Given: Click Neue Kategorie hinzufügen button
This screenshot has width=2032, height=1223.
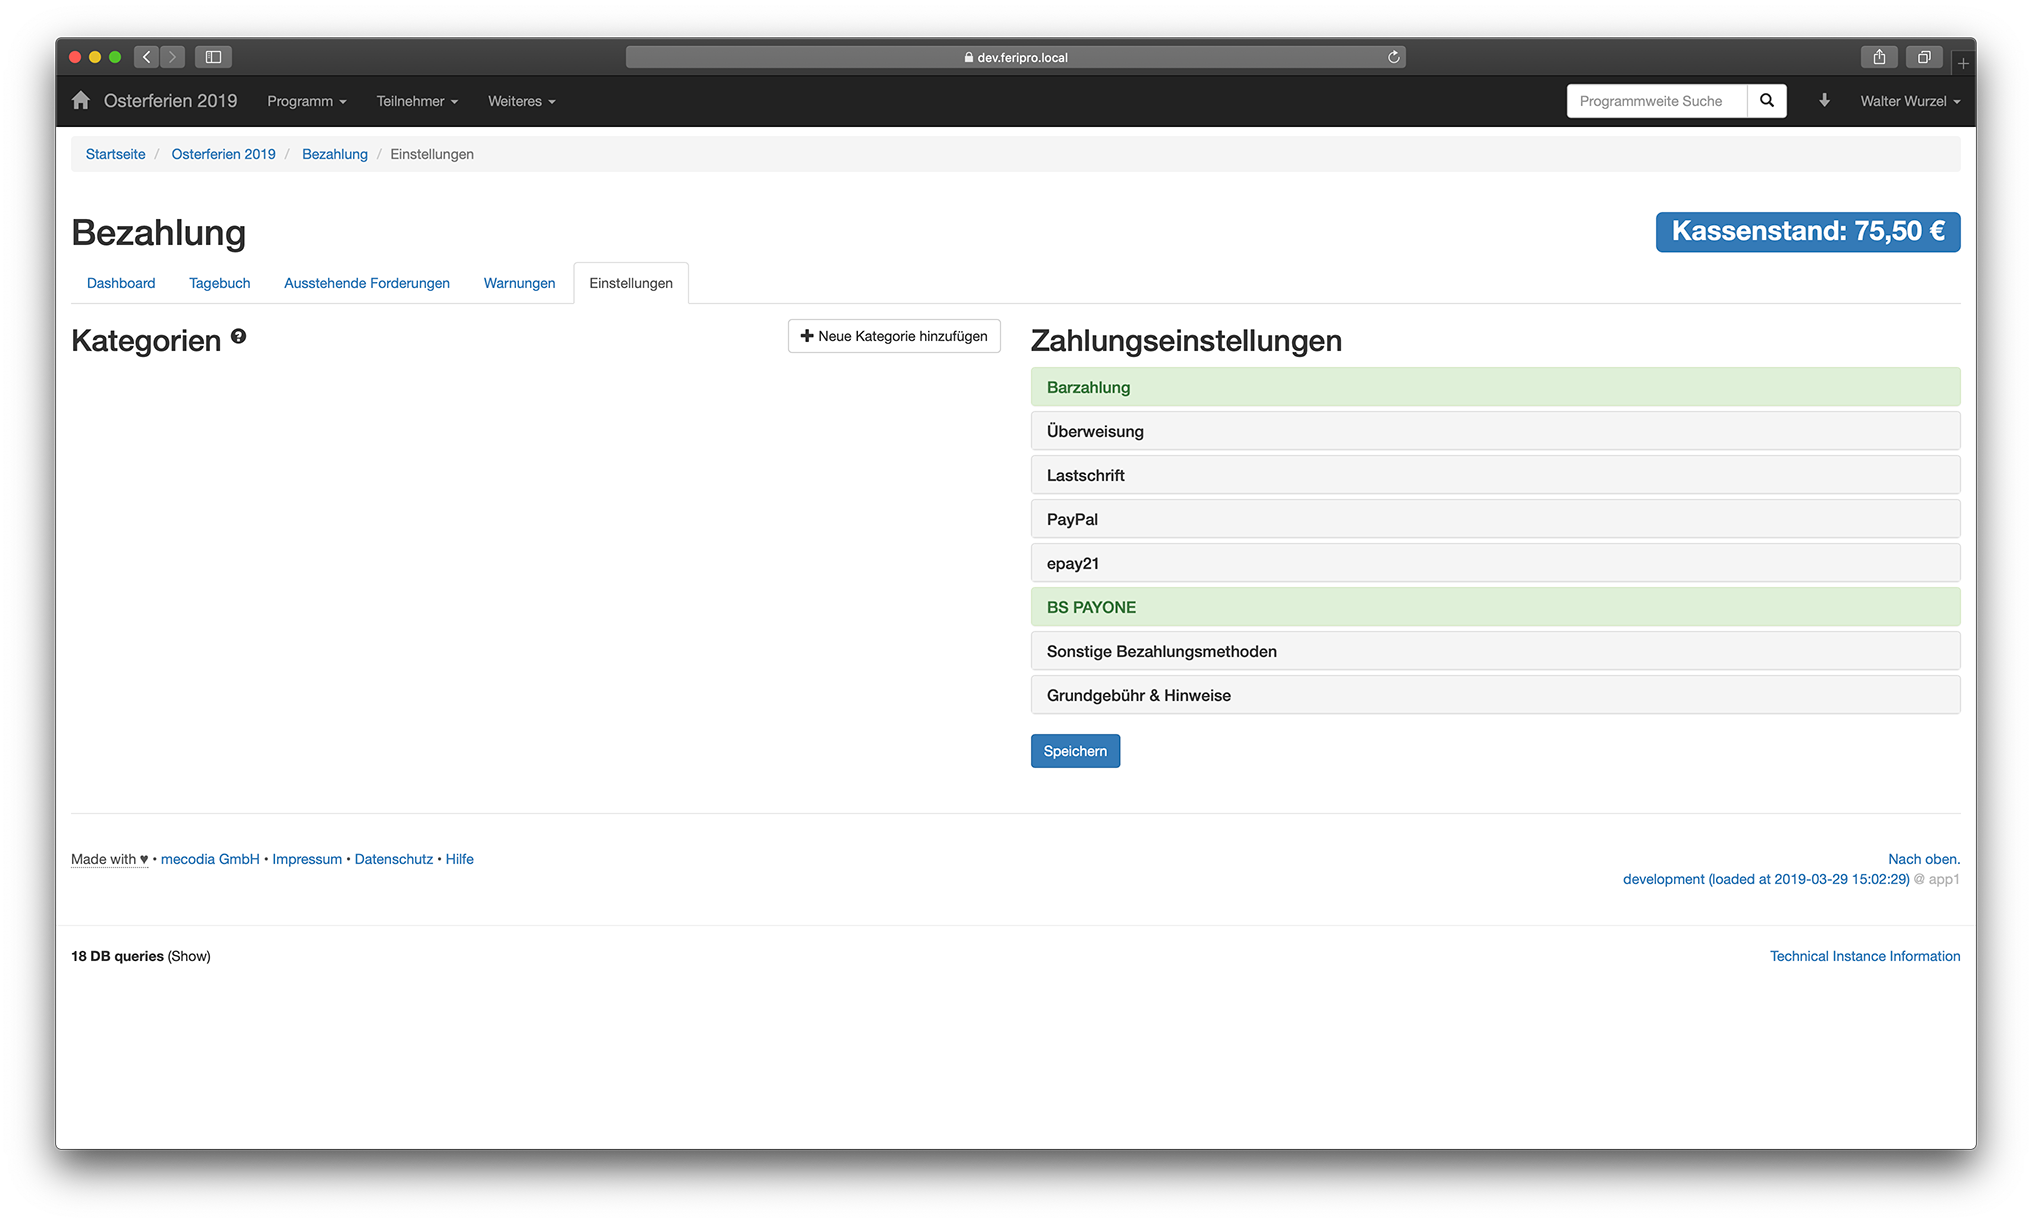Looking at the screenshot, I should tap(893, 336).
